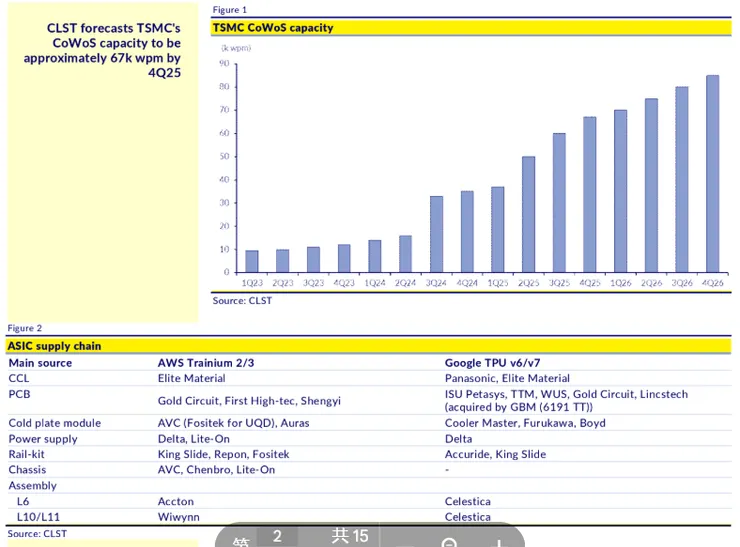Click 'AVC (Fositek for UQD), Auras' cell
740x547 pixels.
pos(234,423)
